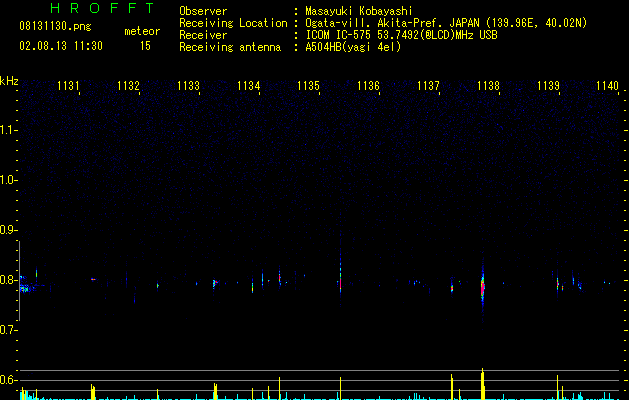Click the kHz axis unit label
The image size is (629, 400).
pos(9,81)
